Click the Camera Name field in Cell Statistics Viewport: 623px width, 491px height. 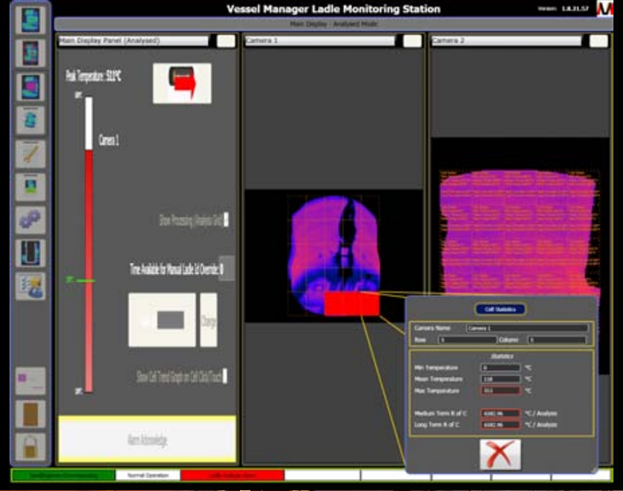527,328
